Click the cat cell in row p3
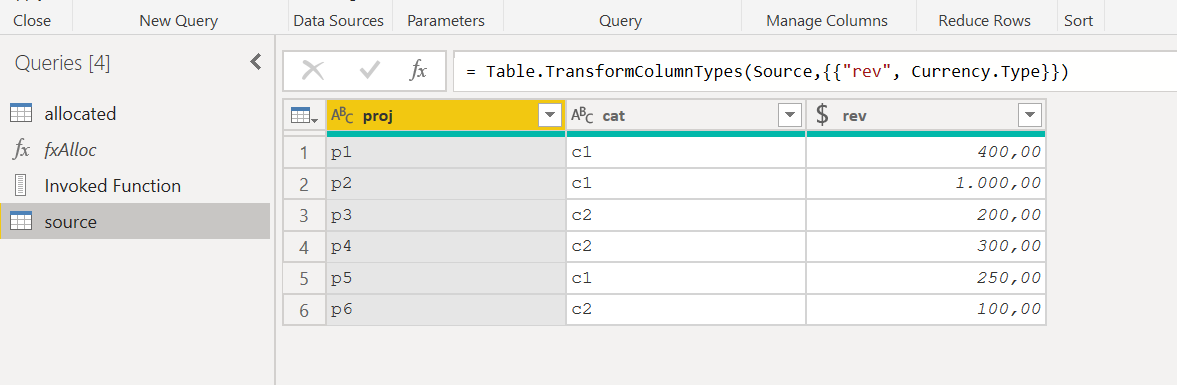 [x=685, y=215]
